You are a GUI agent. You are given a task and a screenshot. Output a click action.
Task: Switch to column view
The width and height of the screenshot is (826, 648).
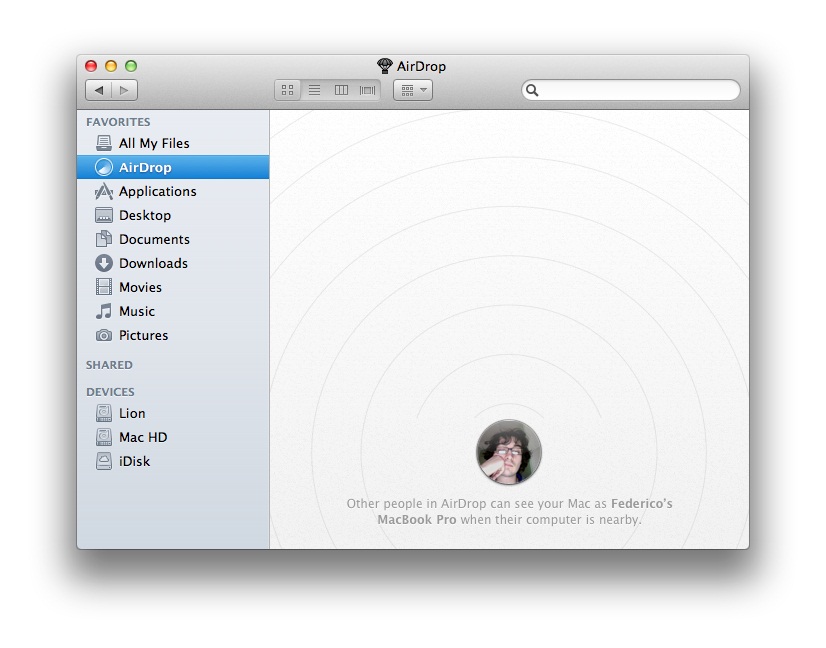click(x=341, y=90)
